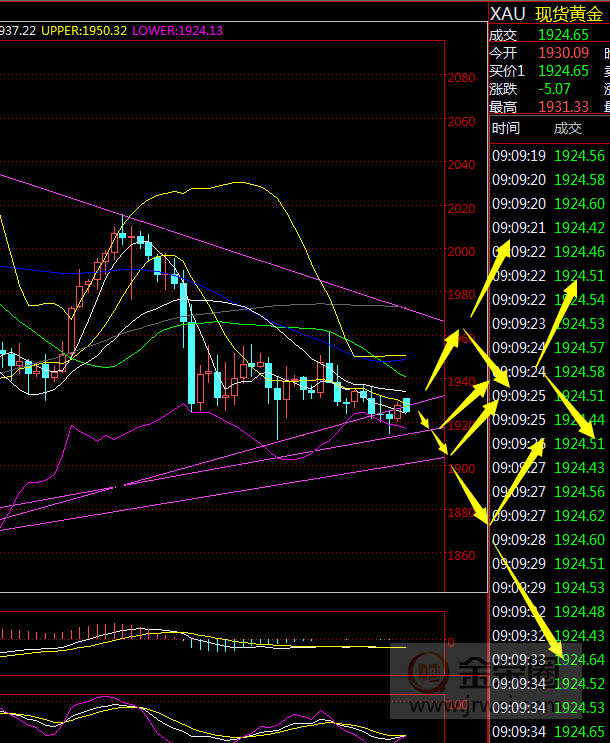Click the 1860 price axis label
Screen dimensions: 610x743
pos(461,556)
